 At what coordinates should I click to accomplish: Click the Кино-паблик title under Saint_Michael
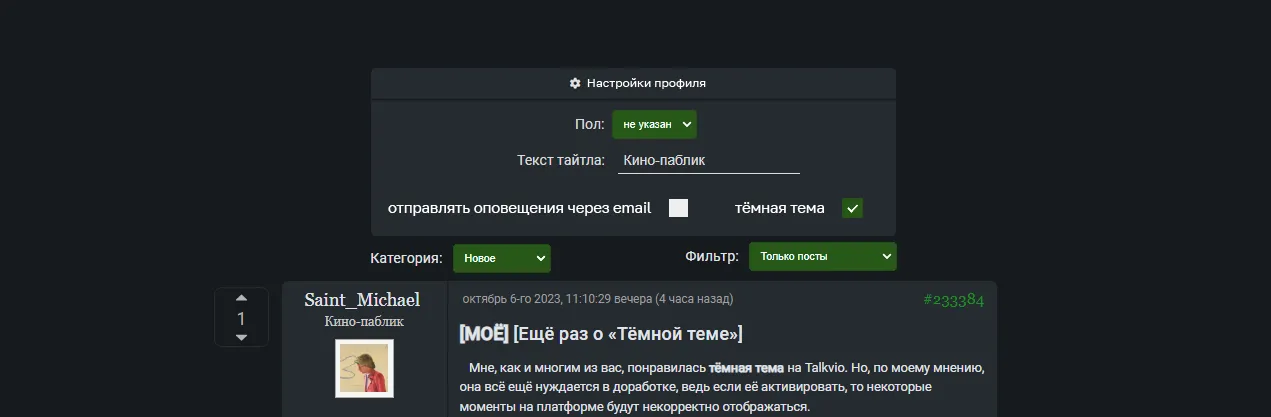364,322
